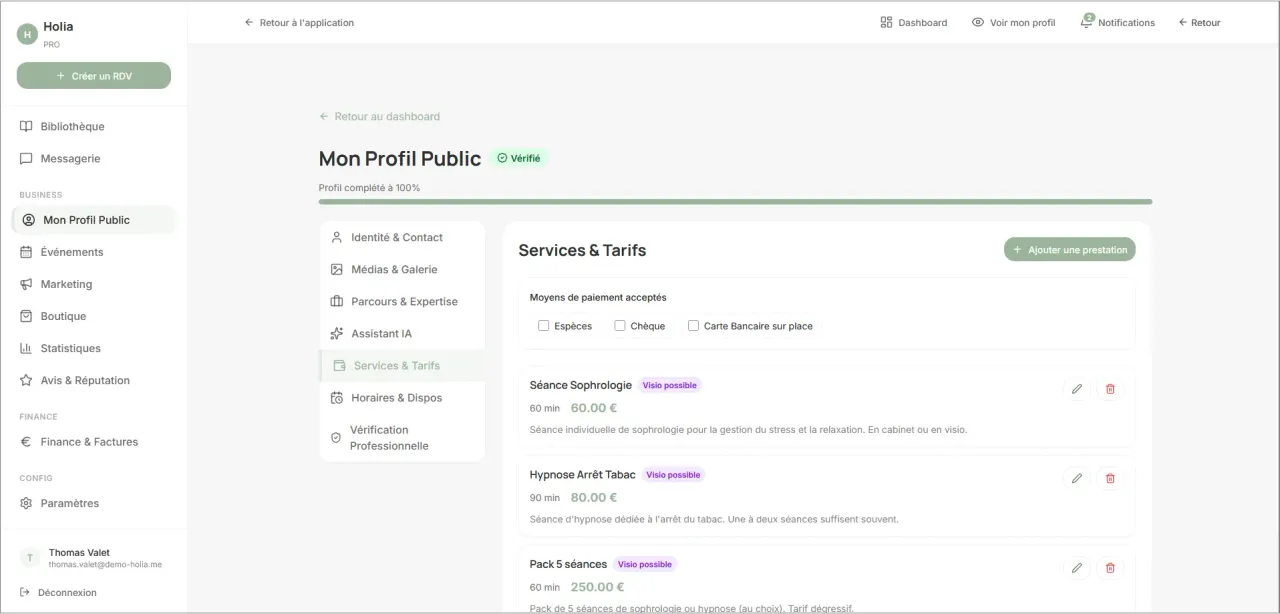Click the 80.00 € price text
The height and width of the screenshot is (614, 1280).
594,498
